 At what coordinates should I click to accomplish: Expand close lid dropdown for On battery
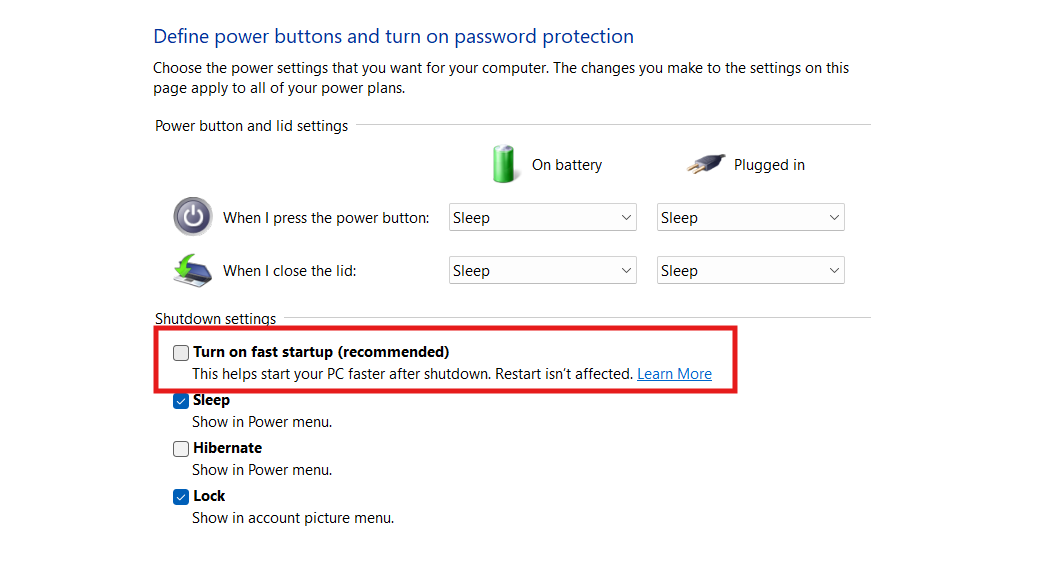(x=542, y=271)
